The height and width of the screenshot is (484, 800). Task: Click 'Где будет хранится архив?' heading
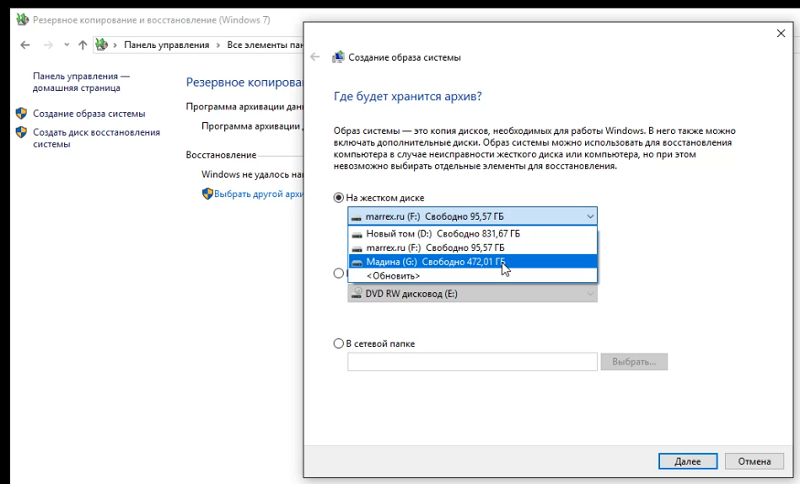coord(408,96)
